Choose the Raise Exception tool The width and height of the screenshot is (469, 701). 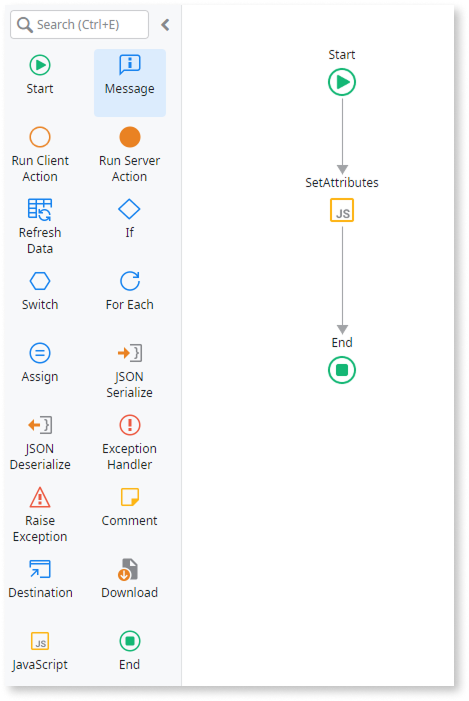point(40,515)
